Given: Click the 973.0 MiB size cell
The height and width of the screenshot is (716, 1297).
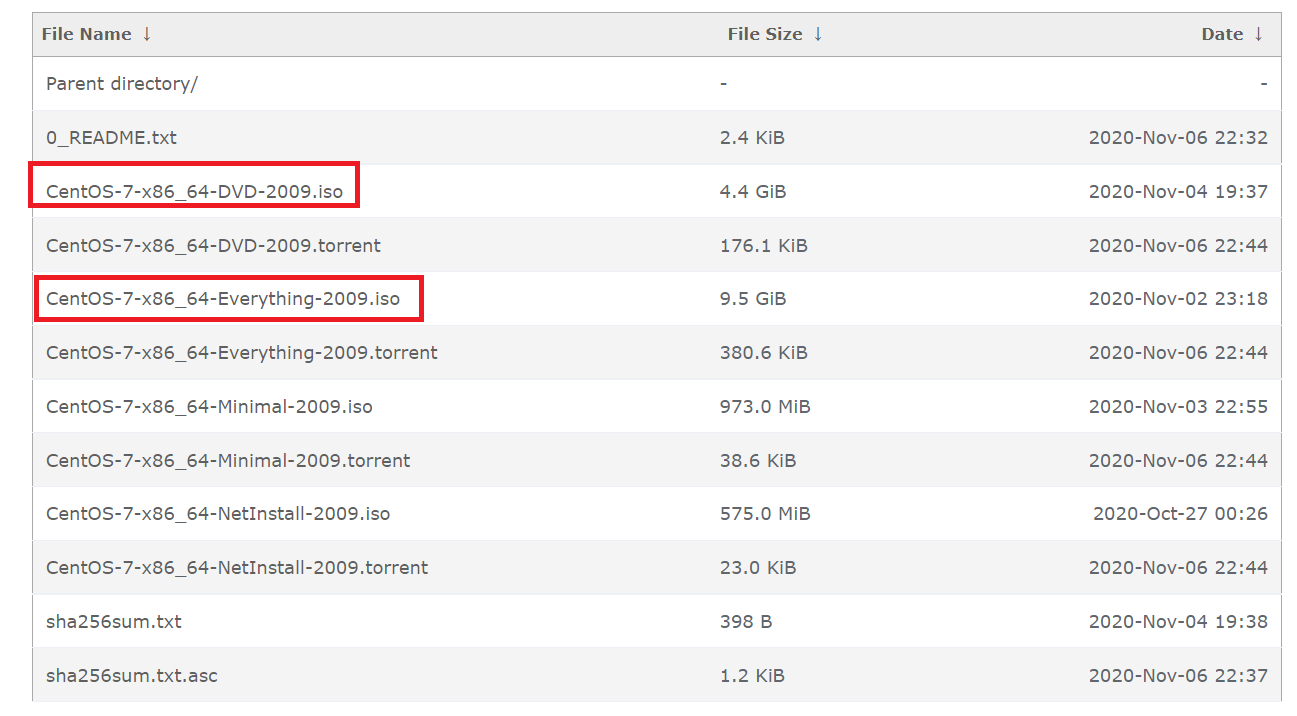Looking at the screenshot, I should coord(765,407).
